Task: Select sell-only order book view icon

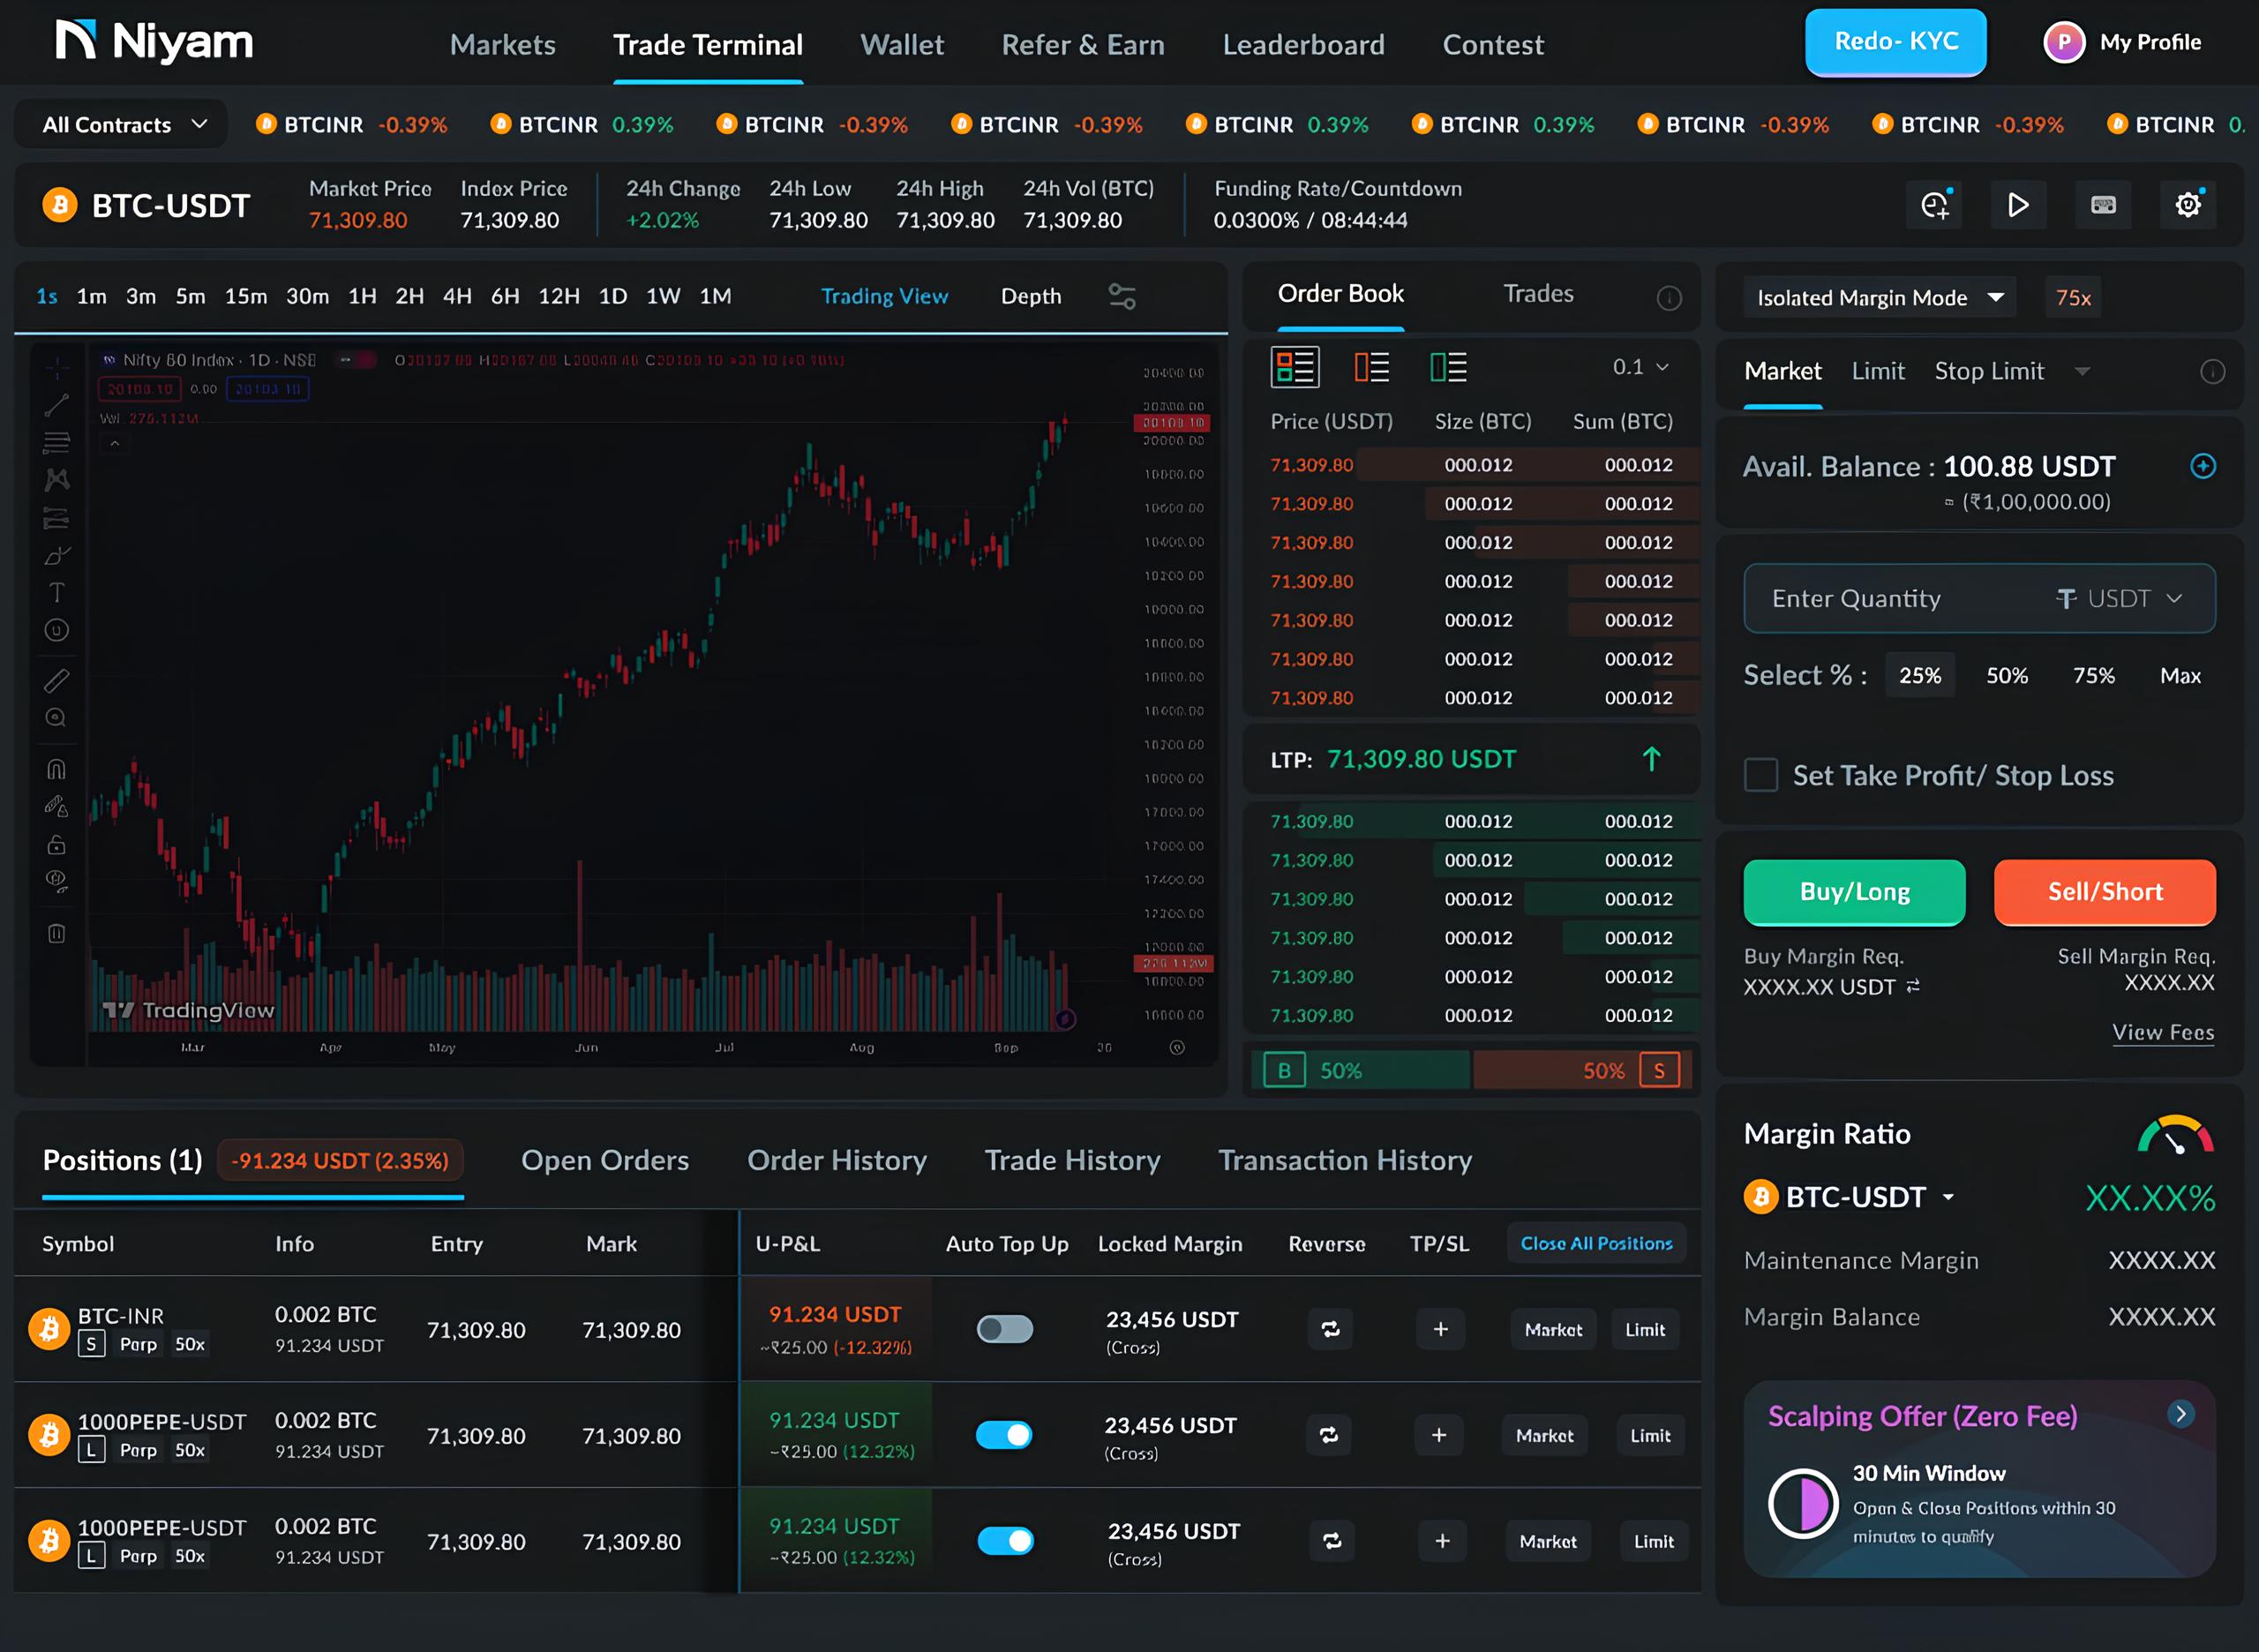Action: (x=1371, y=367)
